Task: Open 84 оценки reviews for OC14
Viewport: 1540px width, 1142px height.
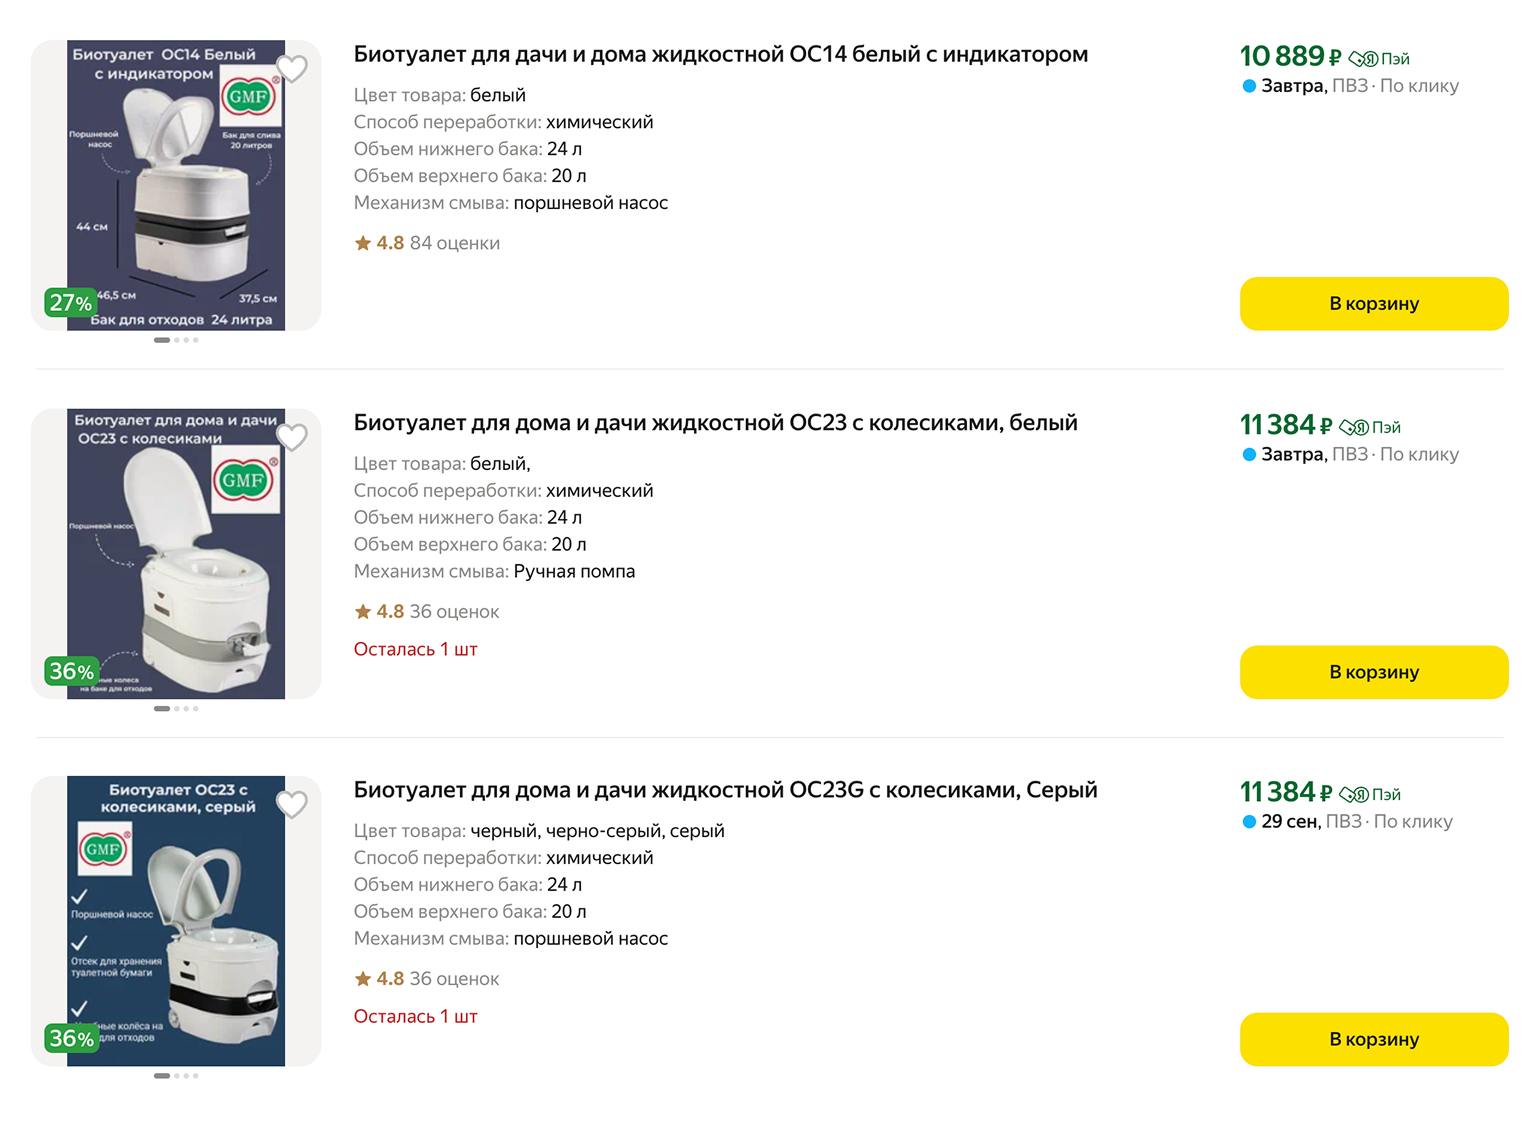Action: (x=454, y=243)
